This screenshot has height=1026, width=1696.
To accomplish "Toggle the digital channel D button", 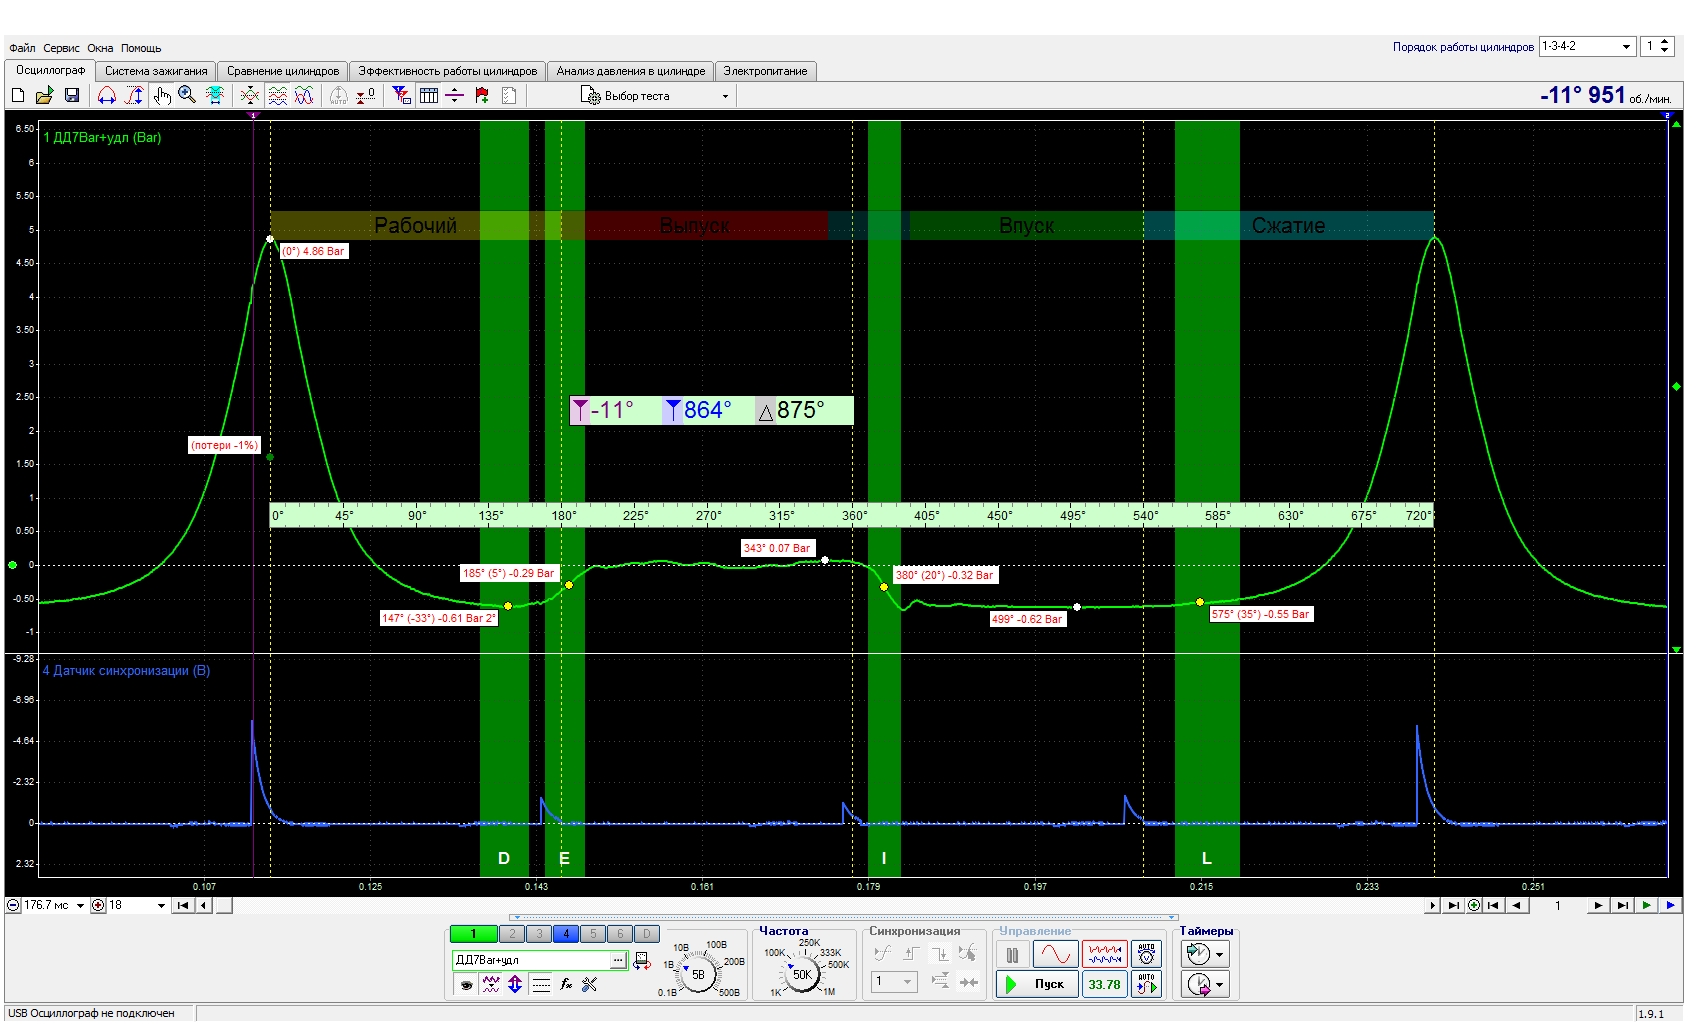I will coord(647,934).
